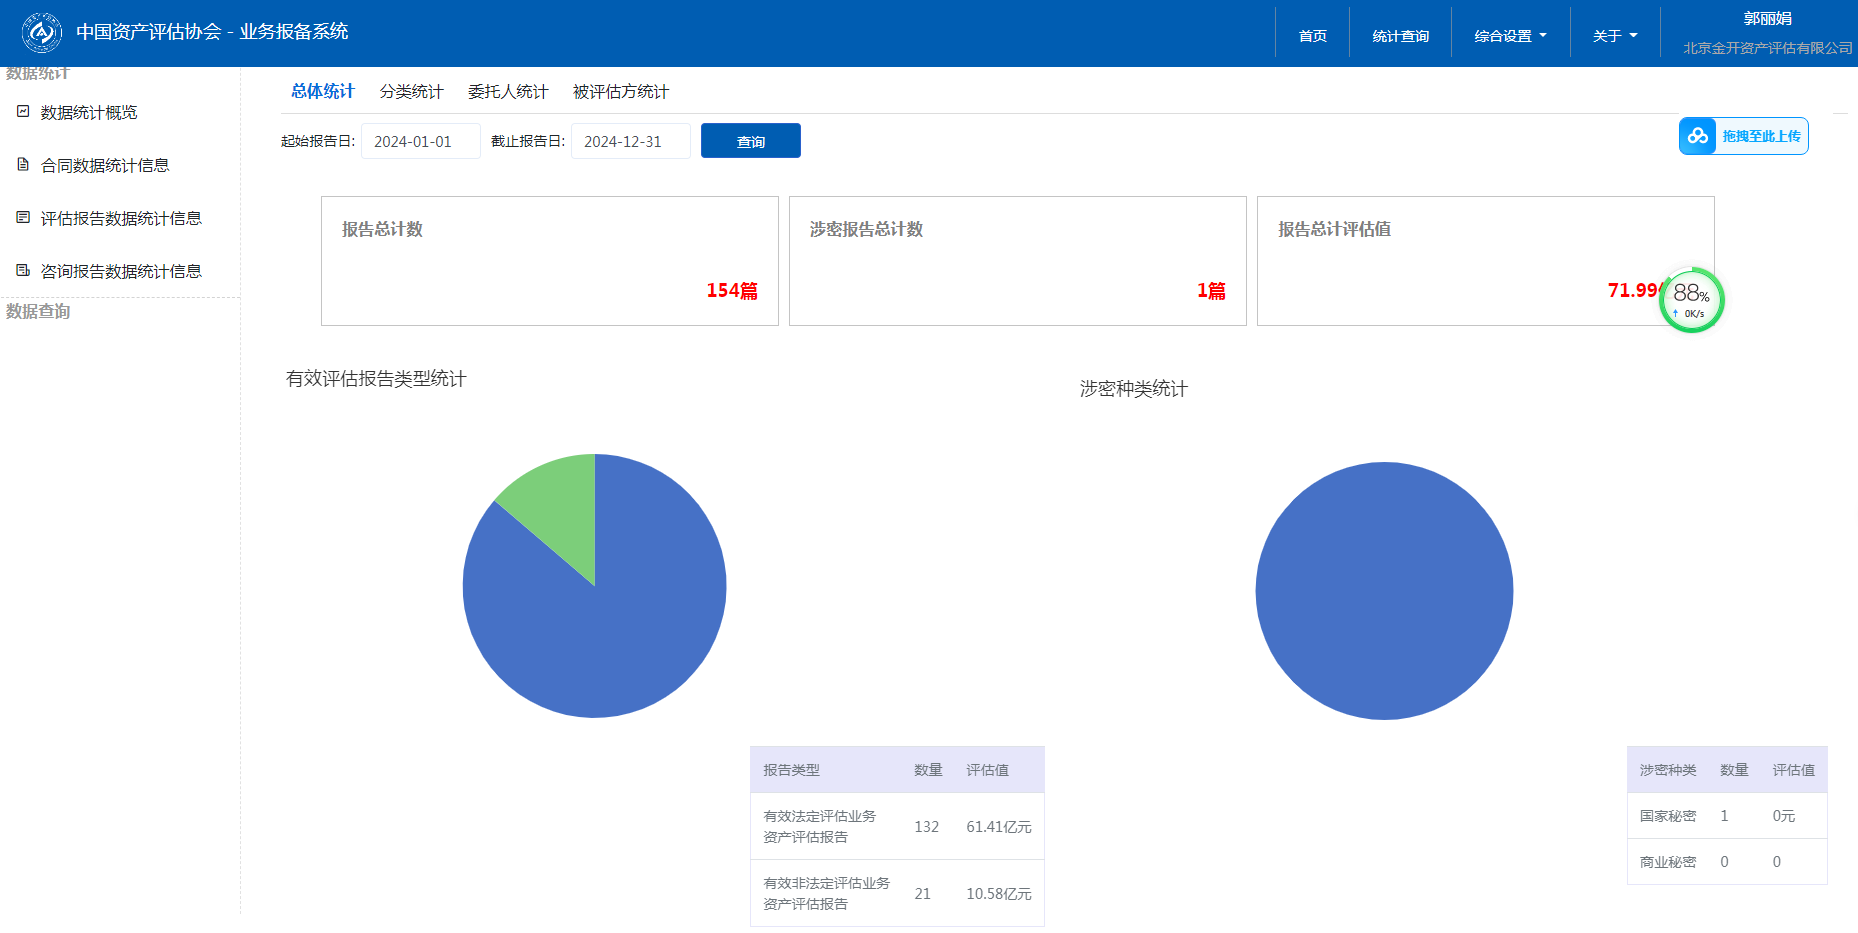Click the 起始报告日 date input field

420,141
